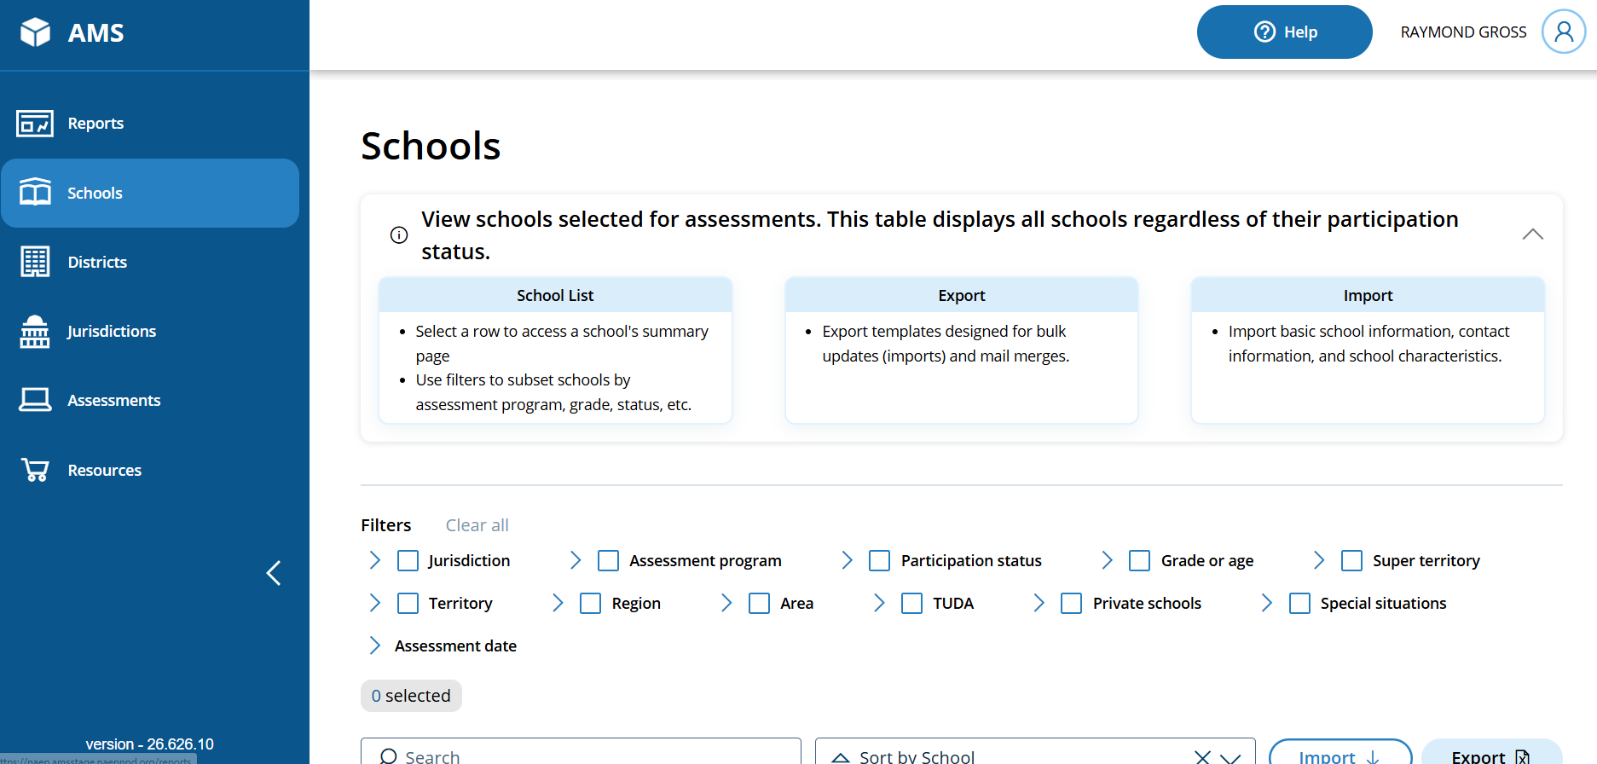This screenshot has width=1597, height=764.
Task: Collapse the sidebar with the left arrow
Action: tap(273, 573)
